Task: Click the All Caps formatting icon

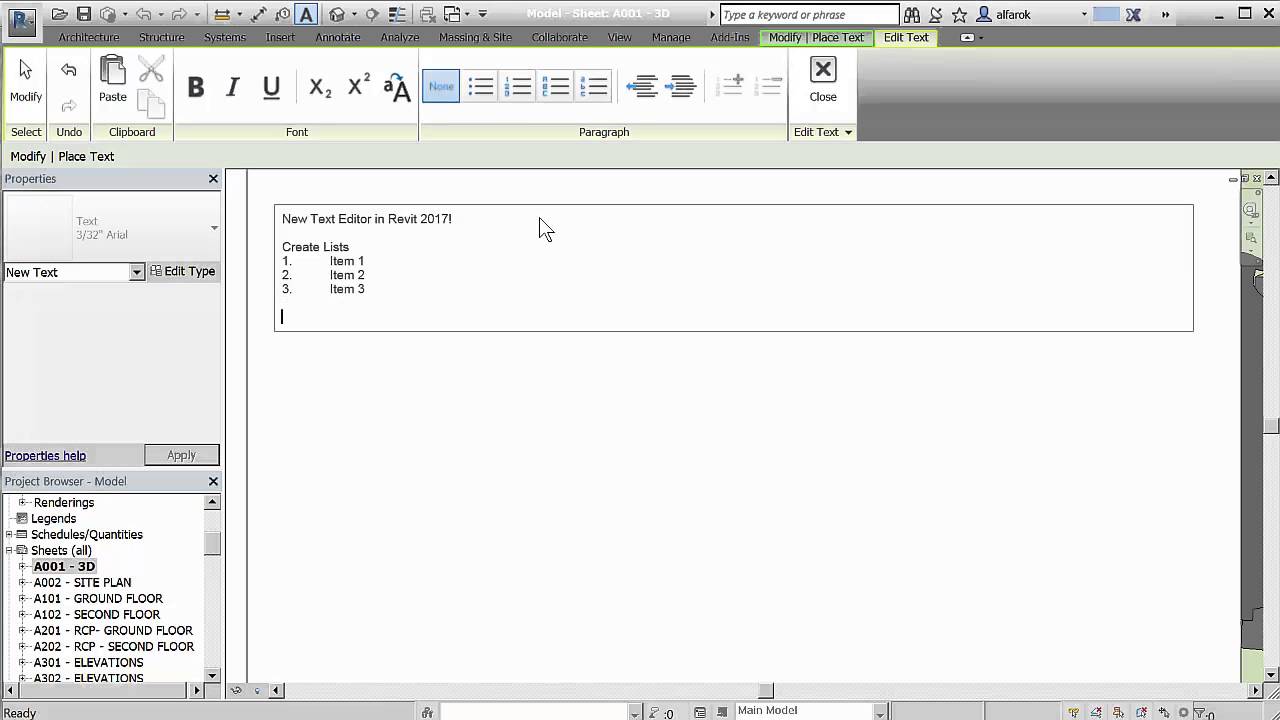Action: 398,87
